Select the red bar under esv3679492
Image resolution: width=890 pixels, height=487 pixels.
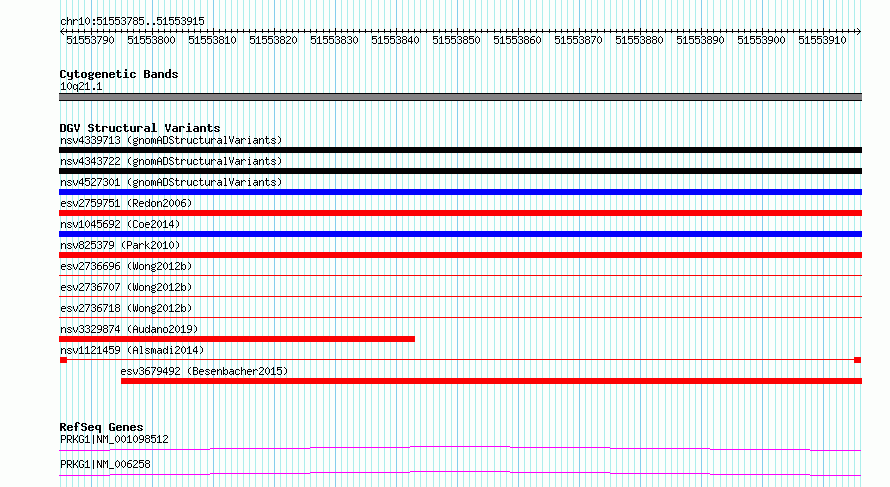[491, 381]
